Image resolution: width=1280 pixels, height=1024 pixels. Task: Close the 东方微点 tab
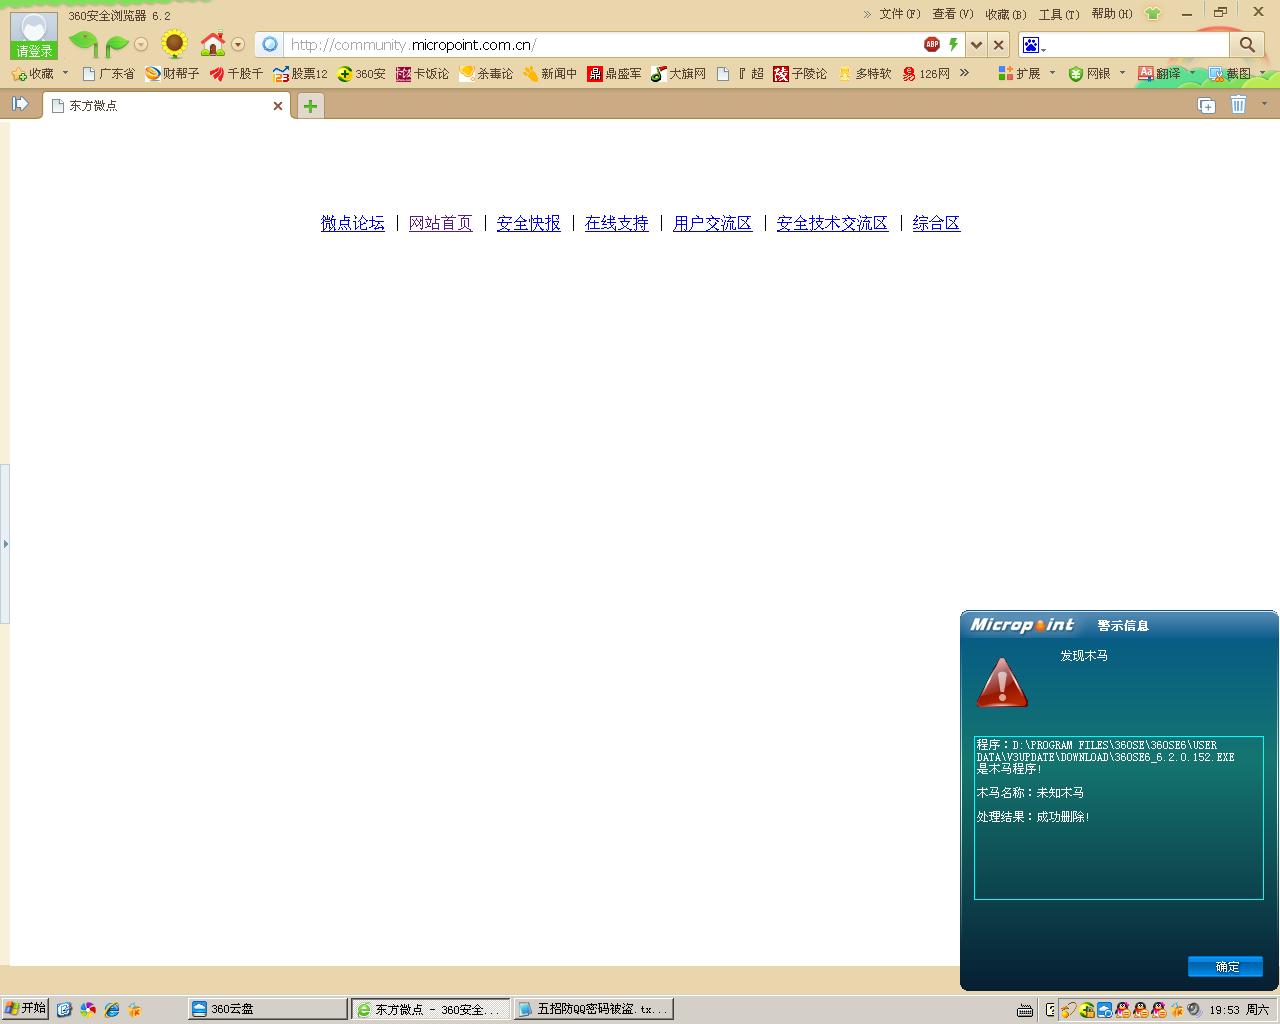(x=278, y=106)
